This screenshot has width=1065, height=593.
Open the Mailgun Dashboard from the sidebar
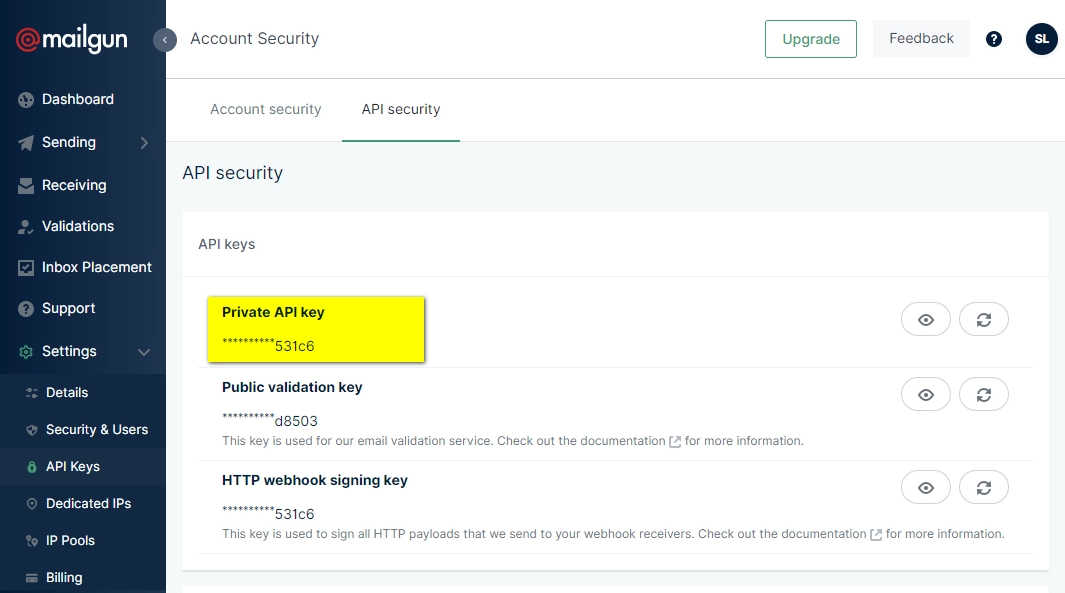point(77,99)
